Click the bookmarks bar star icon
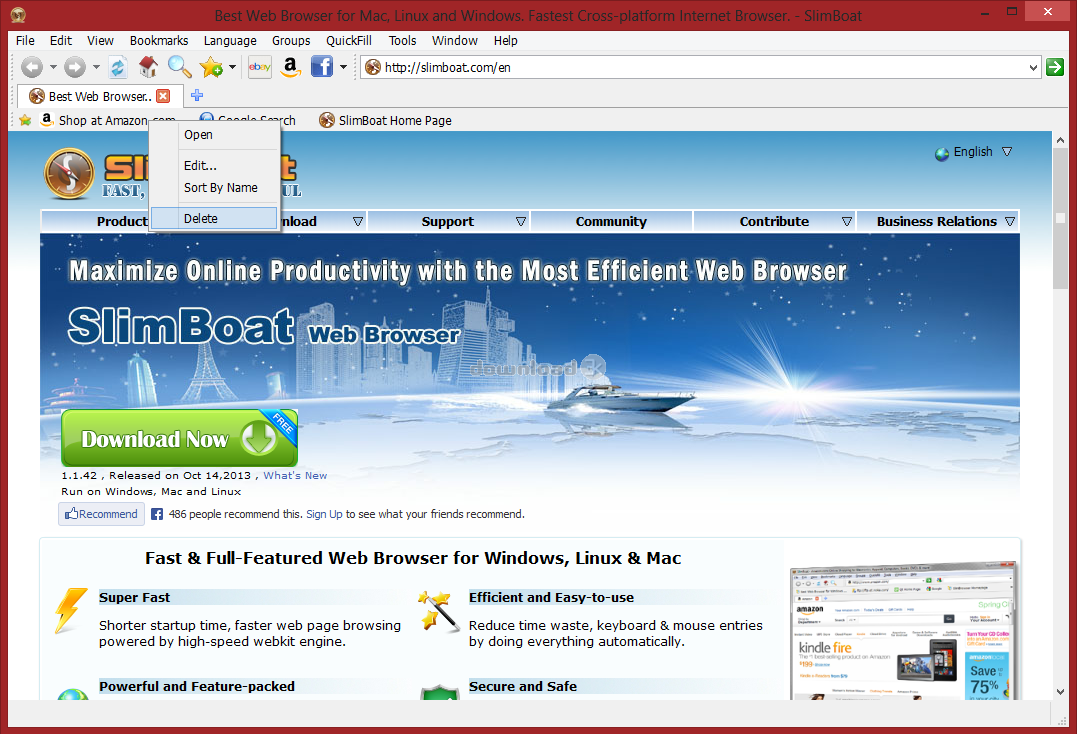This screenshot has height=734, width=1077. coord(25,120)
